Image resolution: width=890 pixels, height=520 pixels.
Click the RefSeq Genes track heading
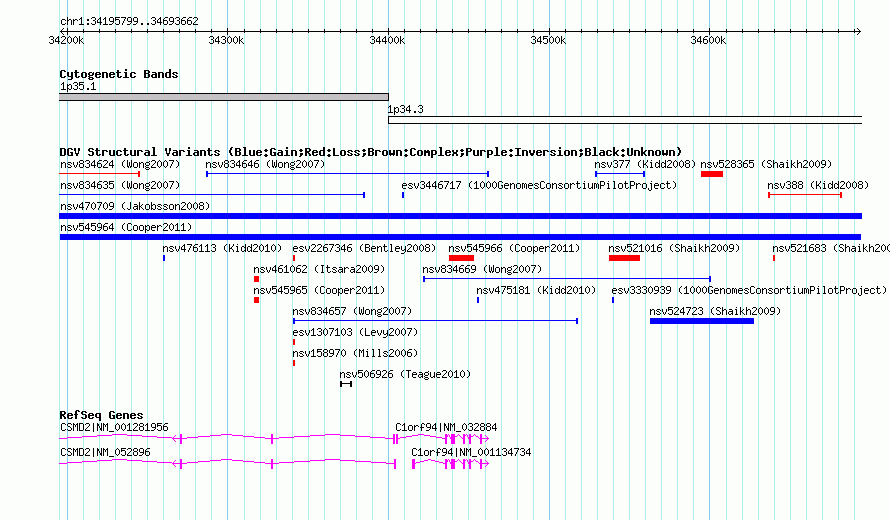[x=101, y=415]
